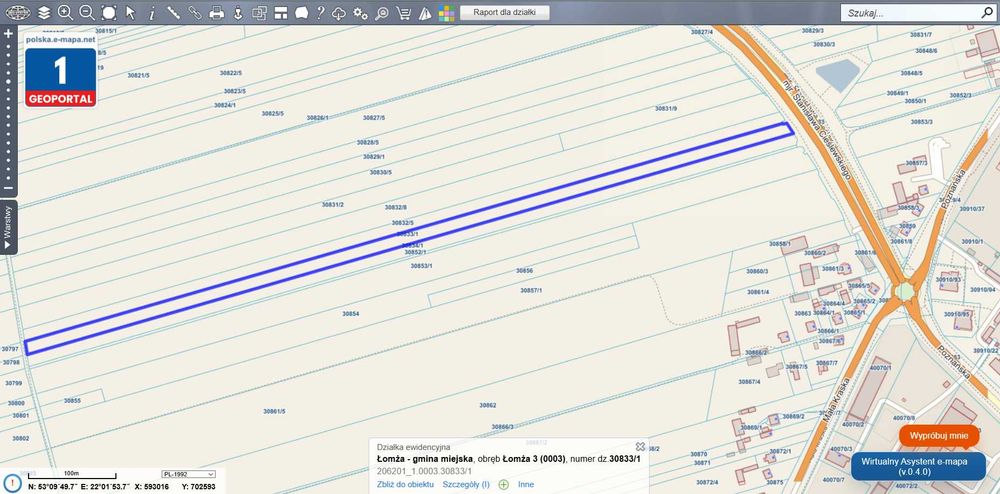Click the chain link share icon
The image size is (1000, 494).
pos(195,13)
